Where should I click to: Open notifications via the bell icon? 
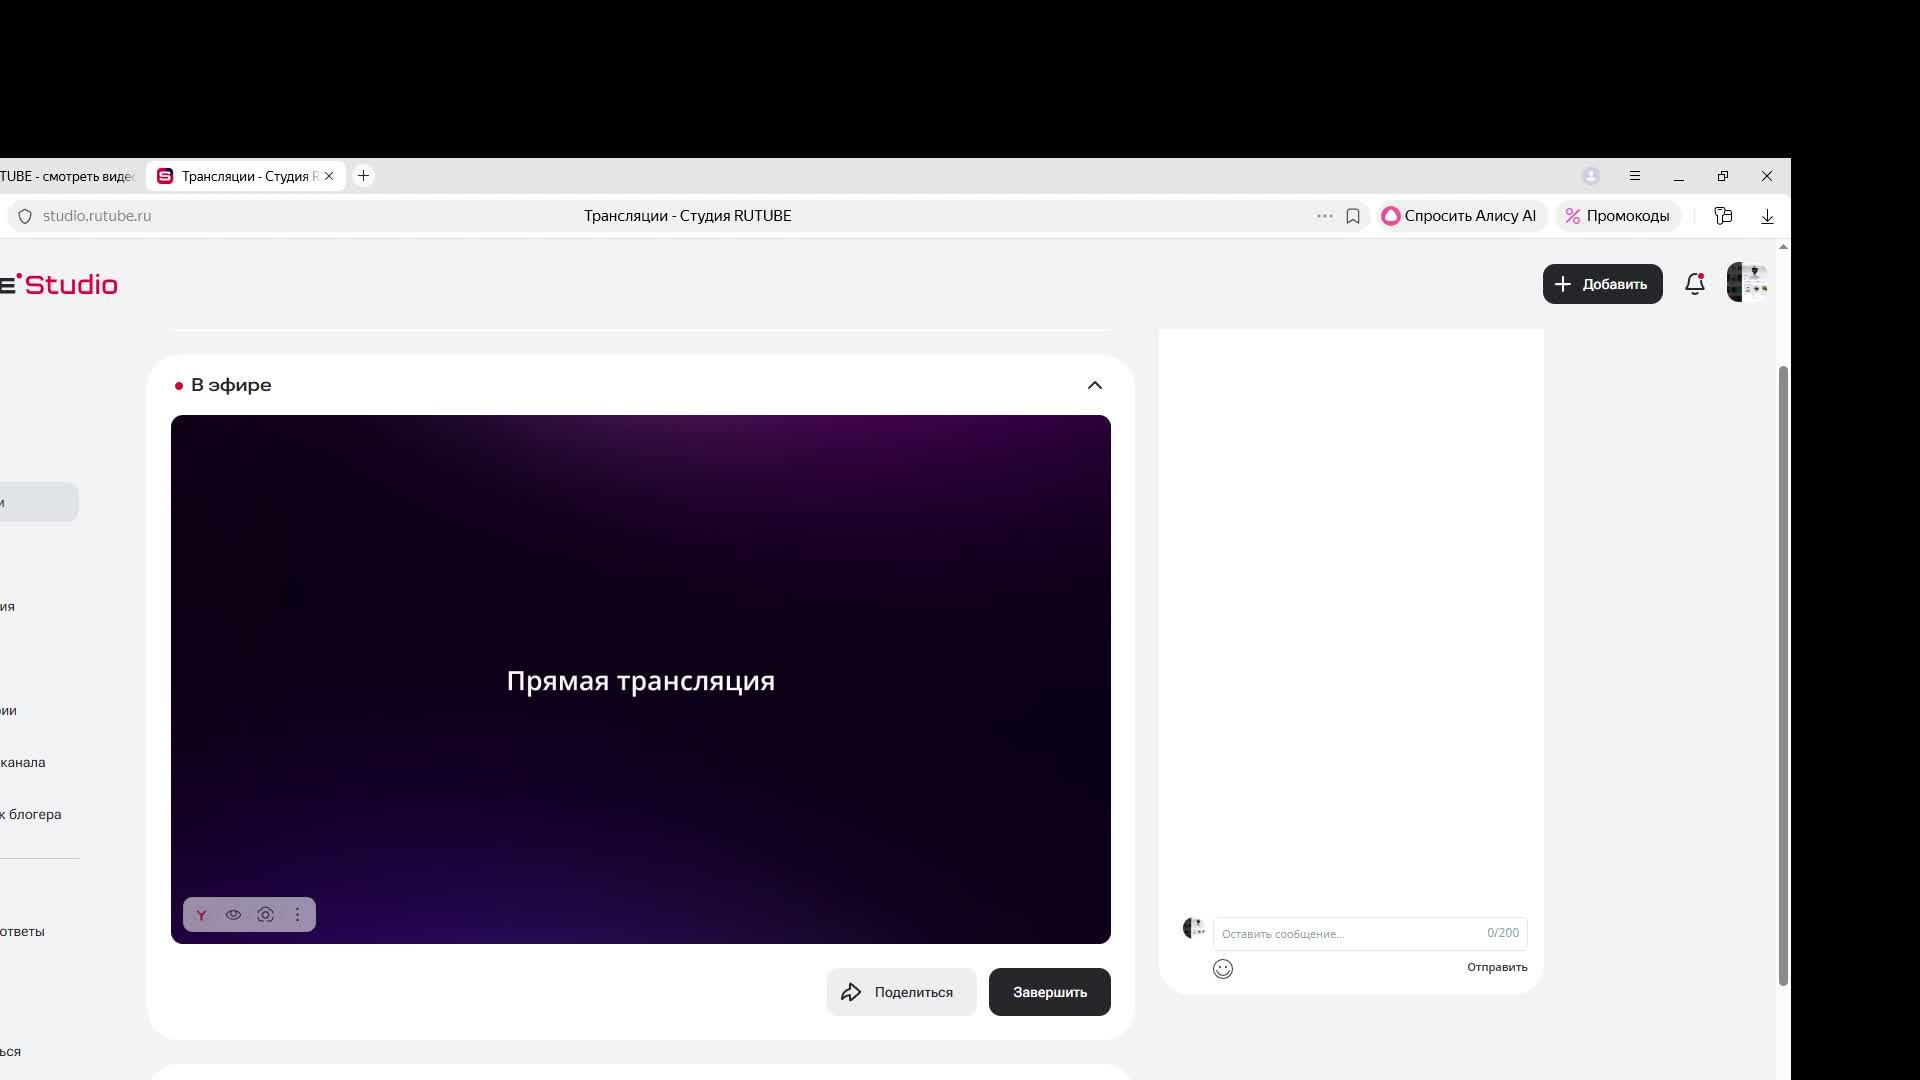1693,284
